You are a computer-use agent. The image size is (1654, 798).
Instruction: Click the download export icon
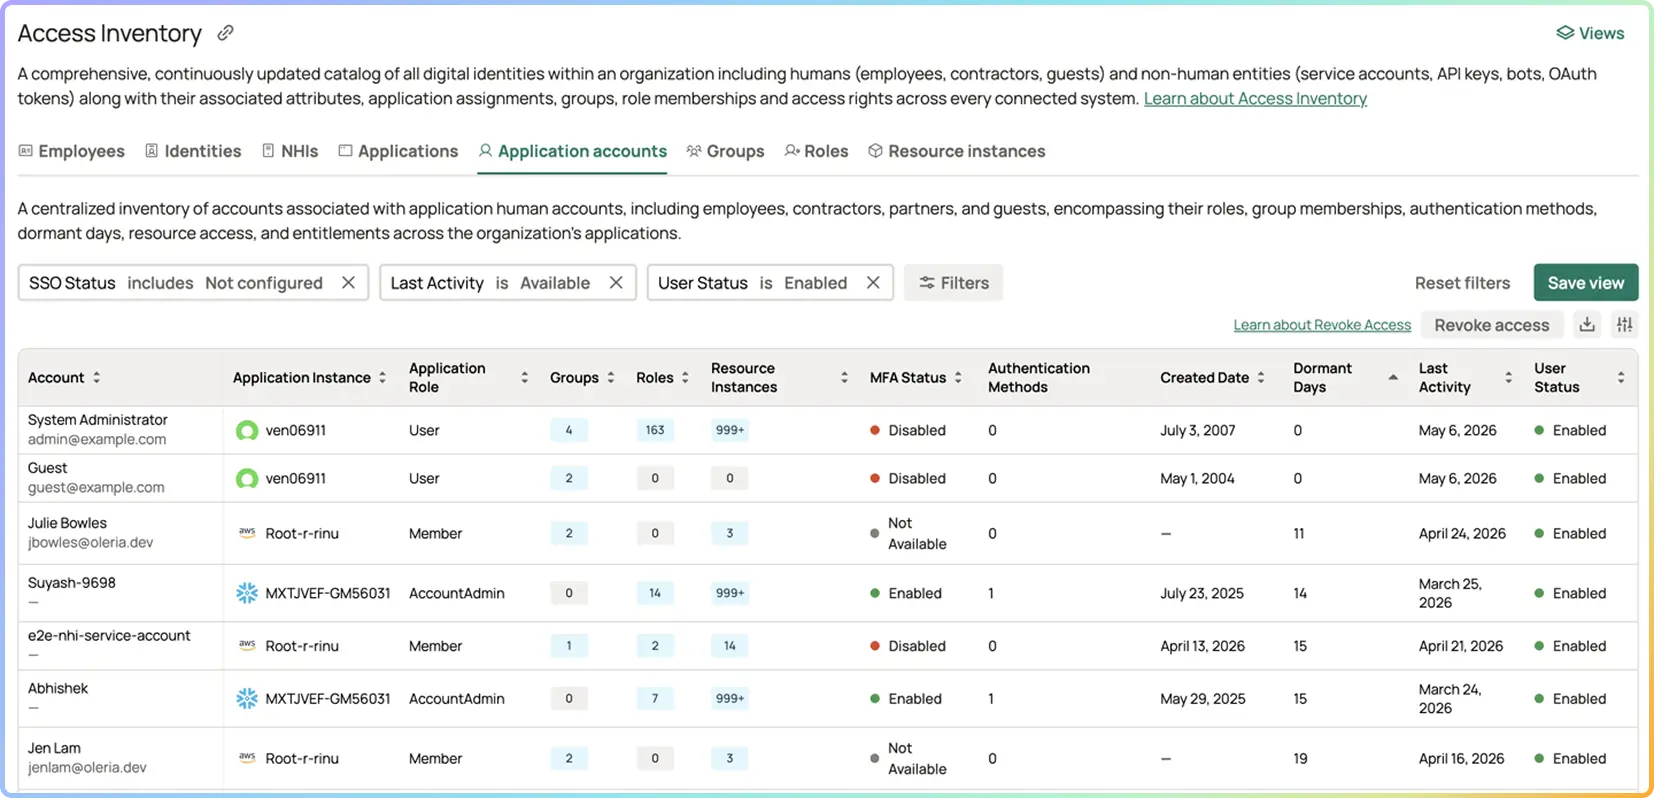(1587, 324)
